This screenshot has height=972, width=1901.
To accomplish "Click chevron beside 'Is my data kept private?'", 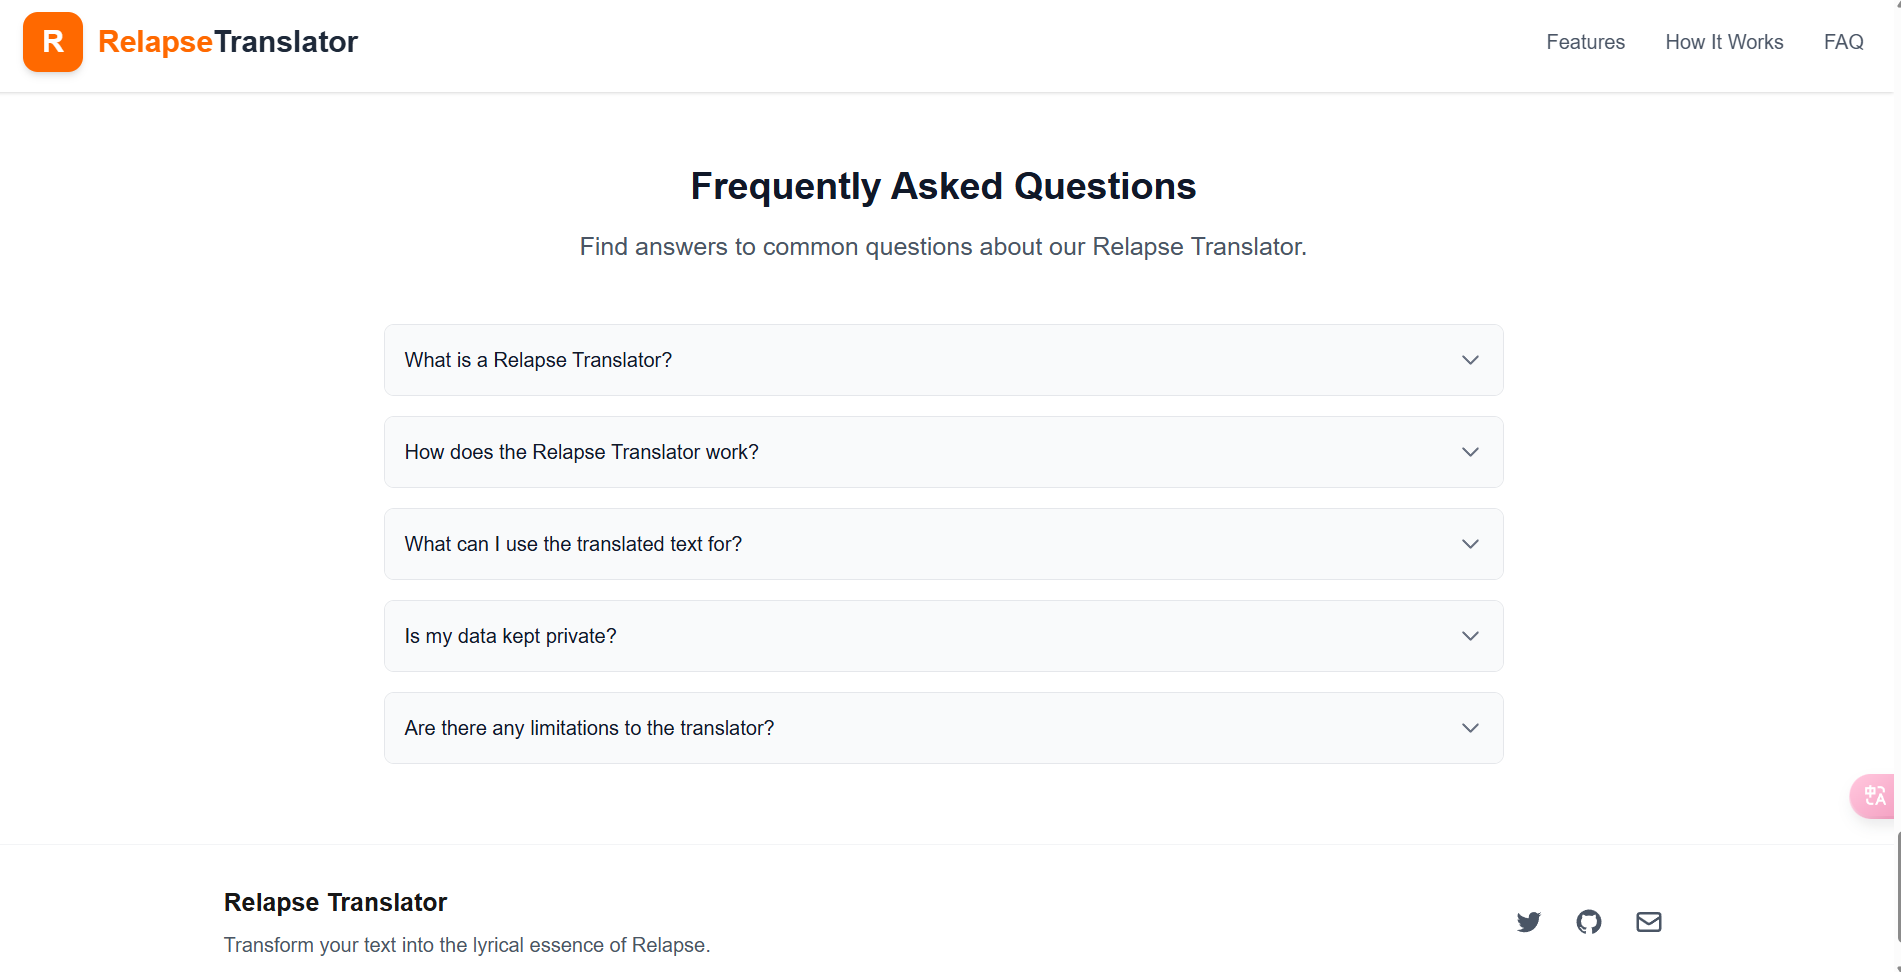I will (1469, 636).
